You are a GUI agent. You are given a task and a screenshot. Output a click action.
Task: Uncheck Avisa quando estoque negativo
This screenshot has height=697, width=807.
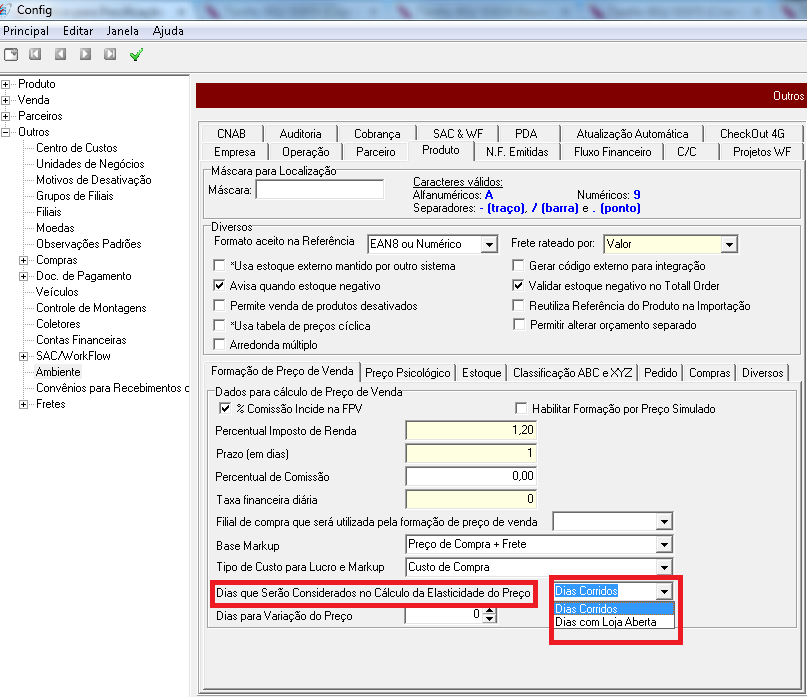(x=220, y=285)
